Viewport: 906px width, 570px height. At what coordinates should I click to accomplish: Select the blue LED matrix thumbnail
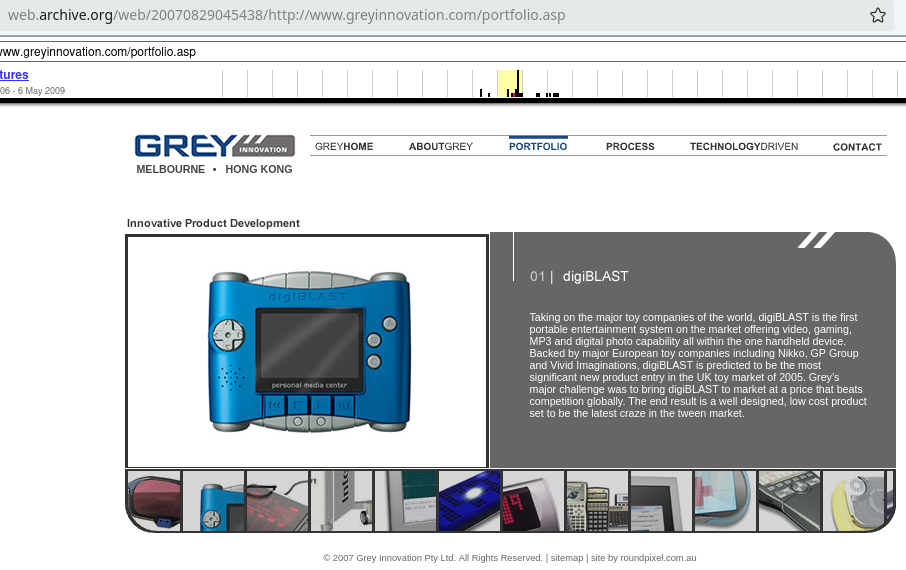469,501
